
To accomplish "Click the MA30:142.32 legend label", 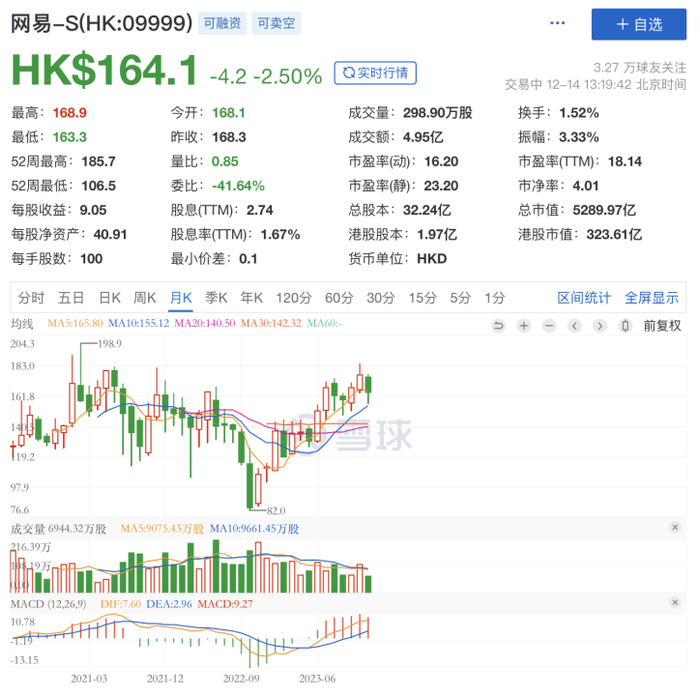I will pyautogui.click(x=271, y=323).
